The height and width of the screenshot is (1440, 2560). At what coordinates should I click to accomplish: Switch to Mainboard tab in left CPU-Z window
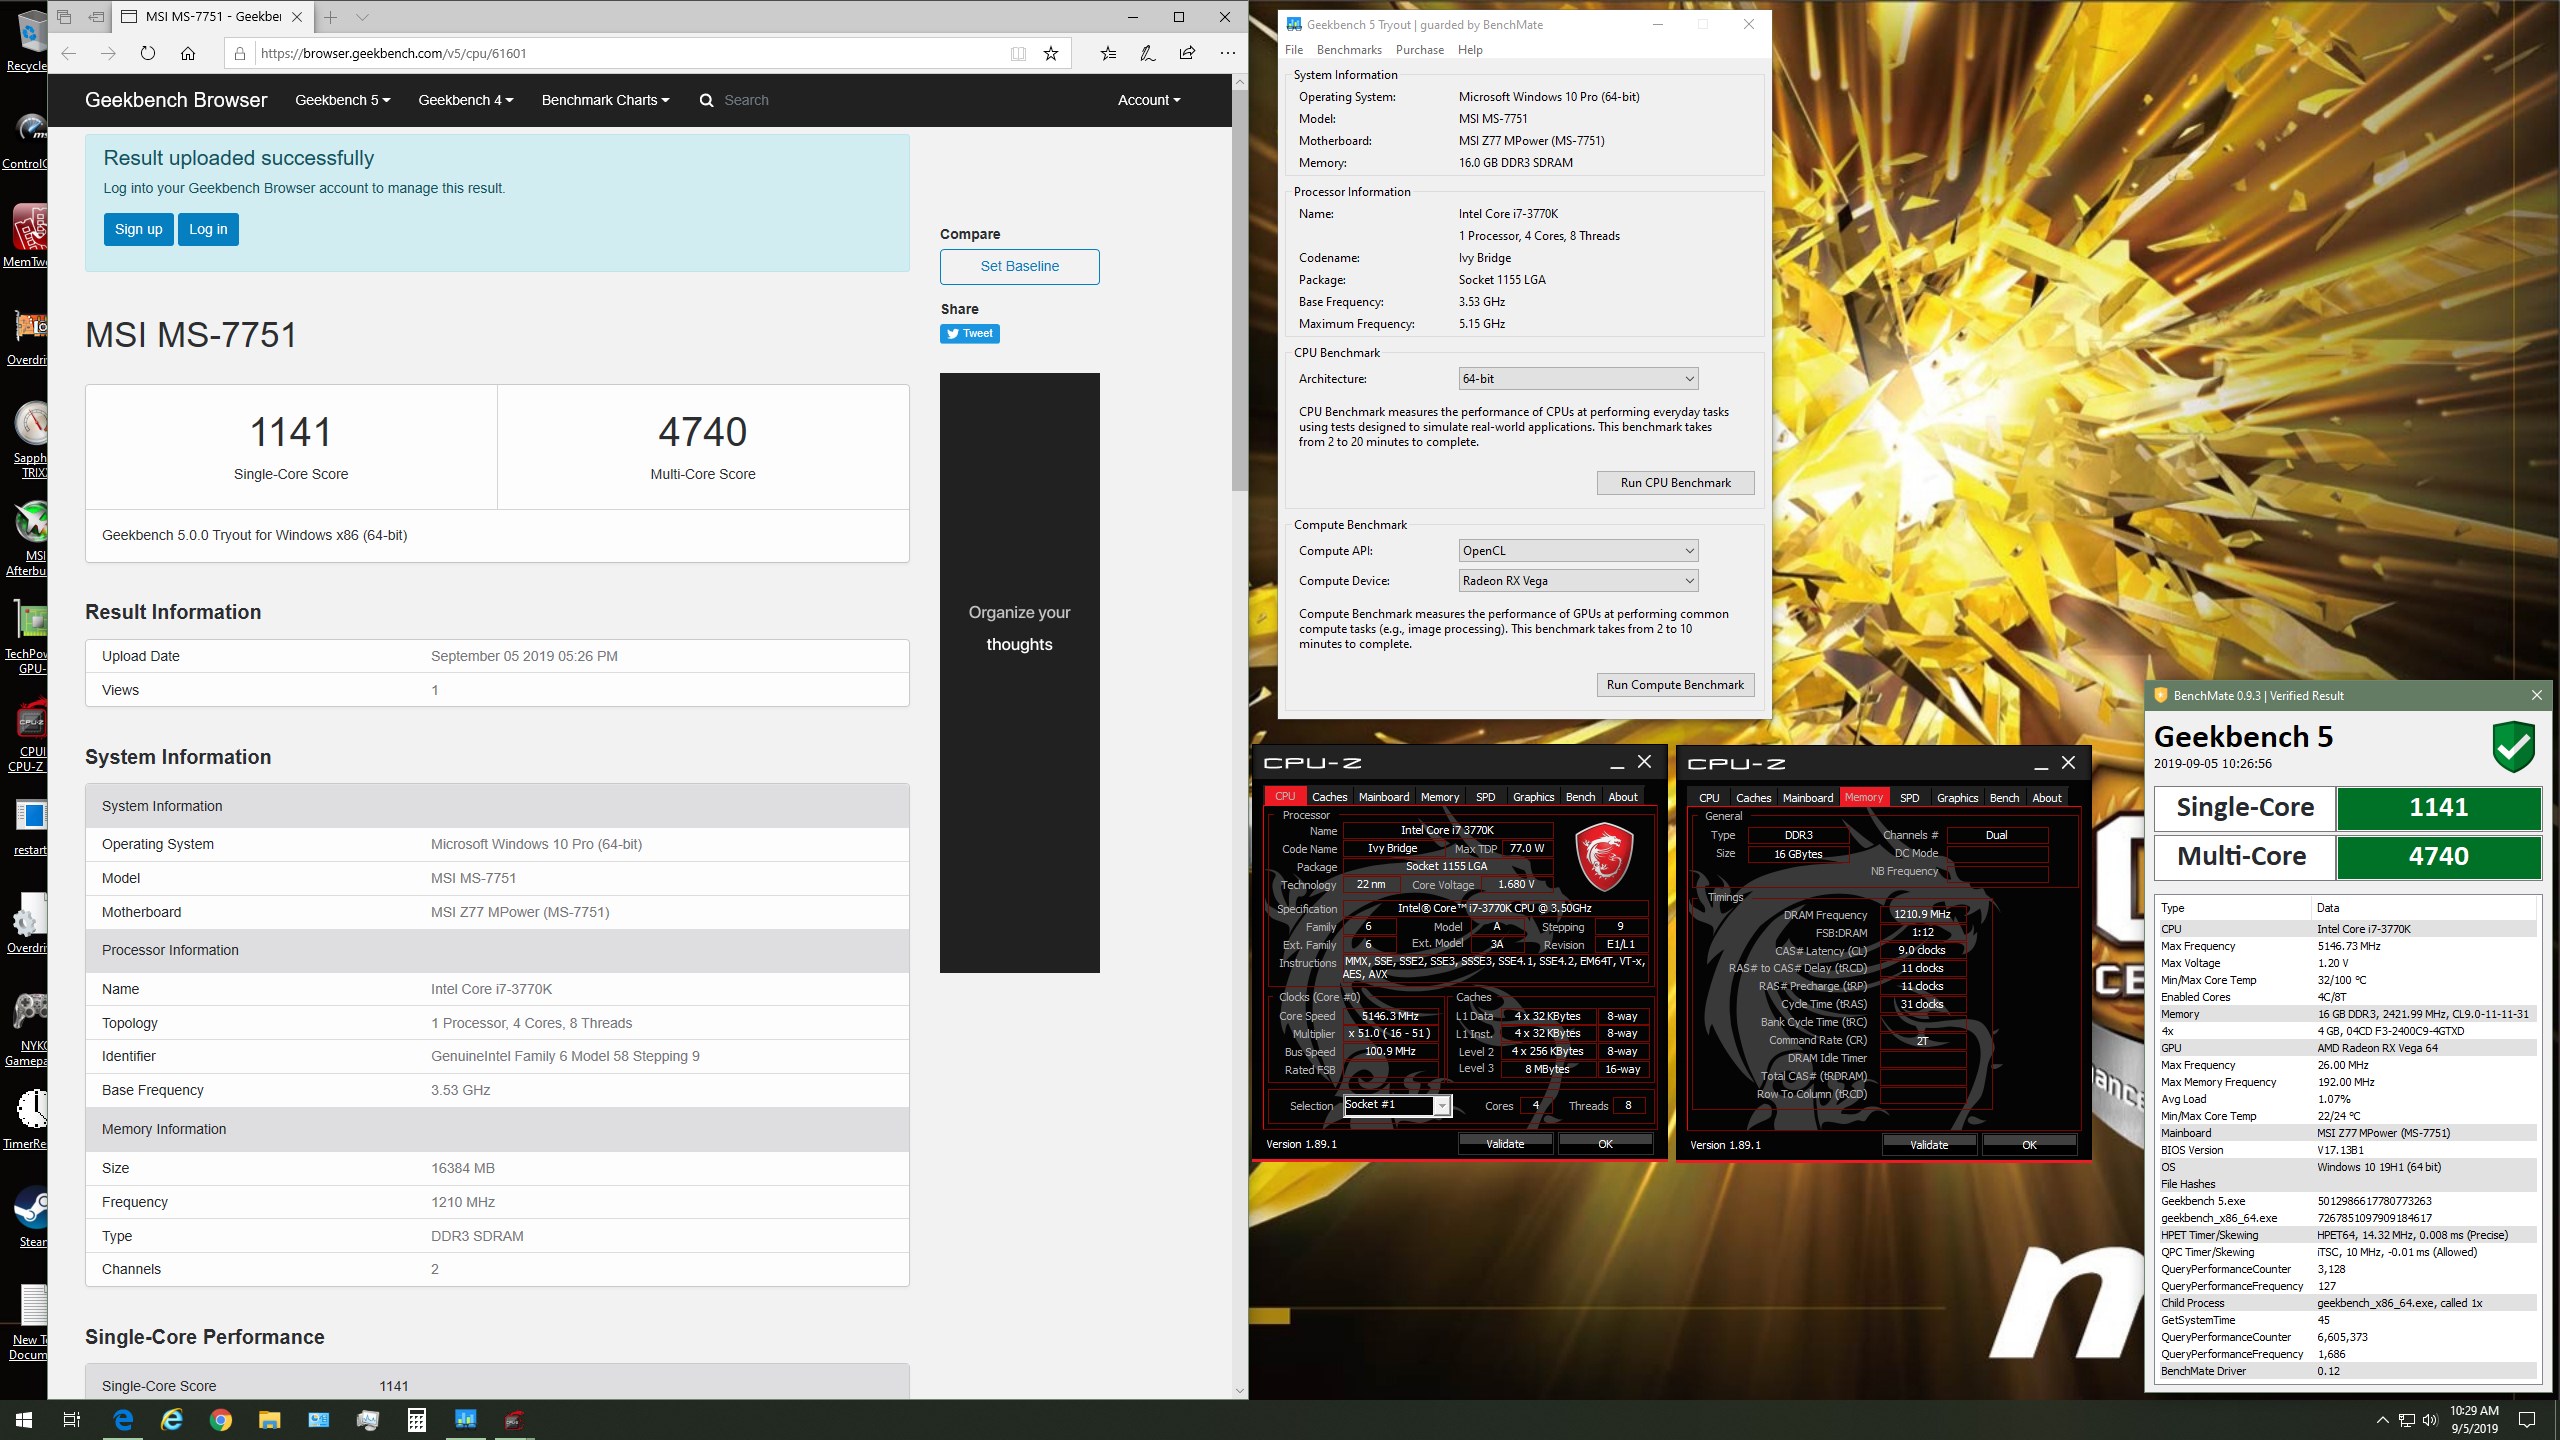point(1384,797)
